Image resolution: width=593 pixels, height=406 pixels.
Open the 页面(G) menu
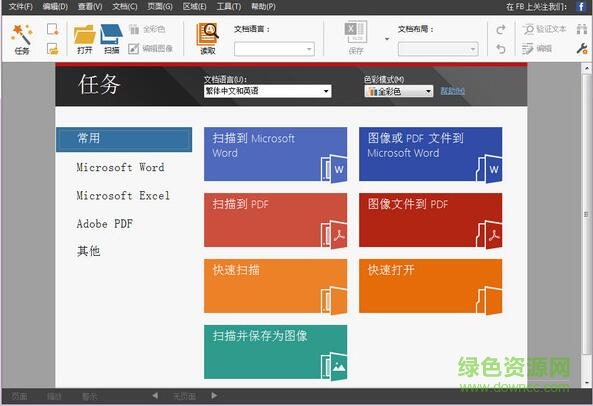[x=160, y=6]
